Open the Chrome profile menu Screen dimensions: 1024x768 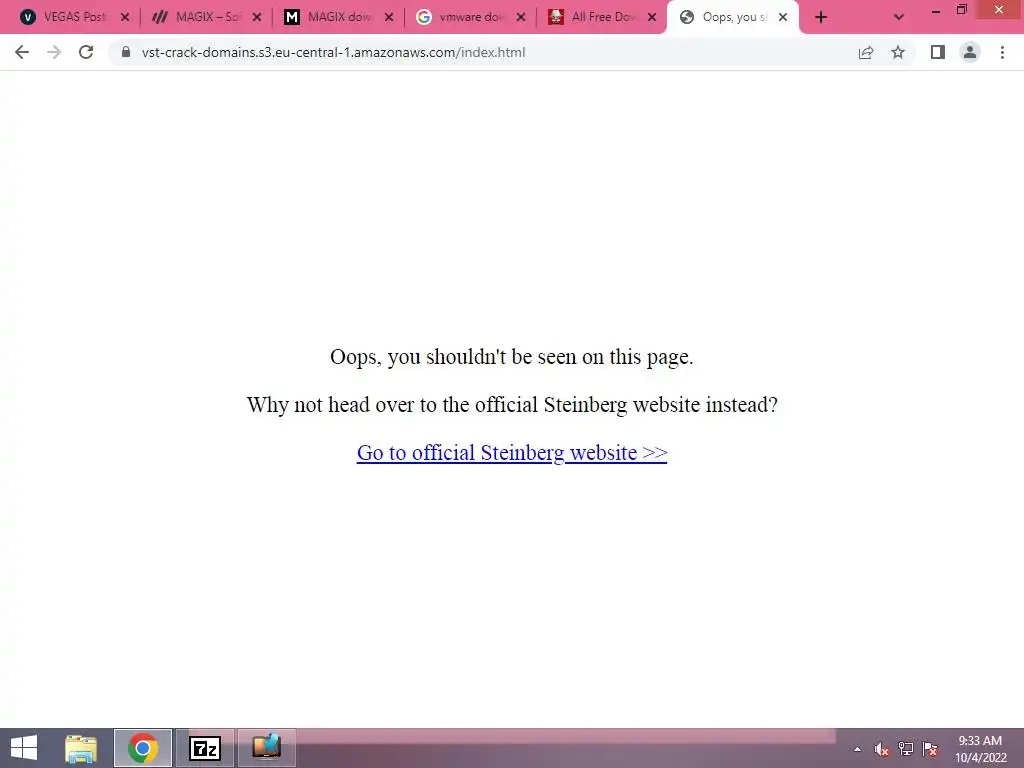coord(970,52)
